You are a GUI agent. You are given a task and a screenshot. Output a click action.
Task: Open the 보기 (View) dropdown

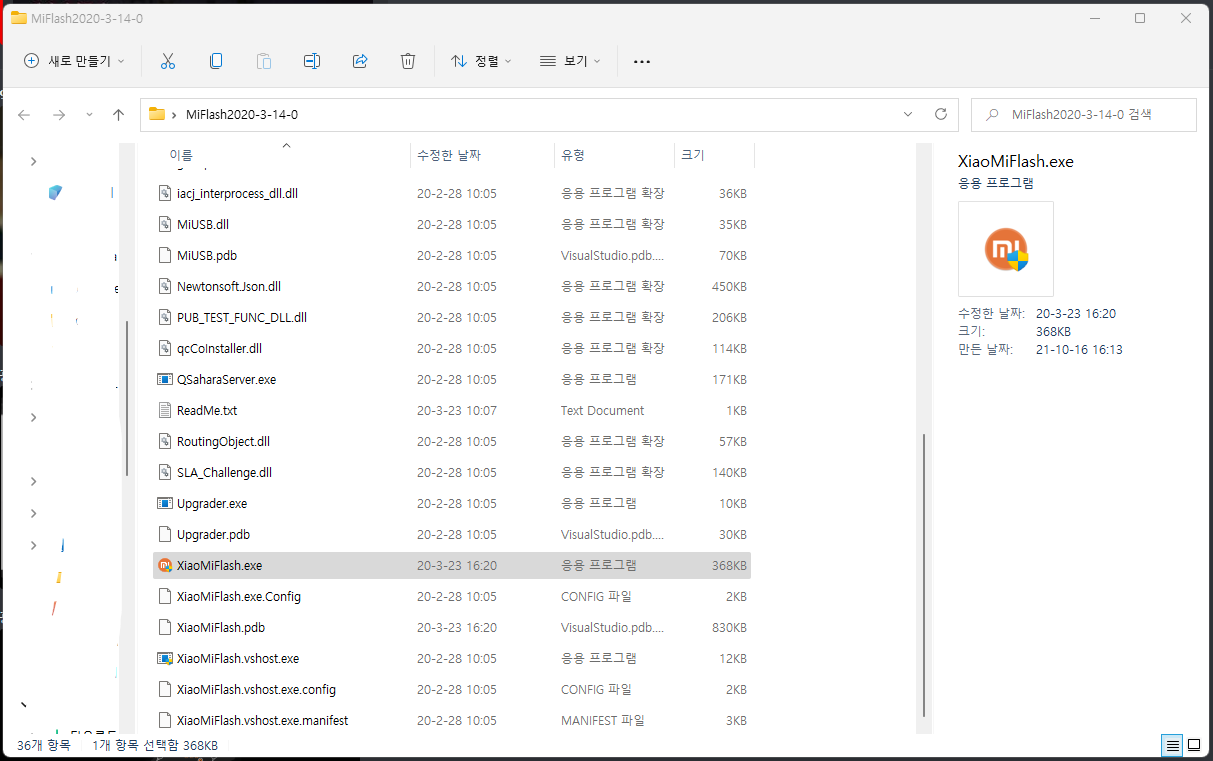(x=570, y=61)
